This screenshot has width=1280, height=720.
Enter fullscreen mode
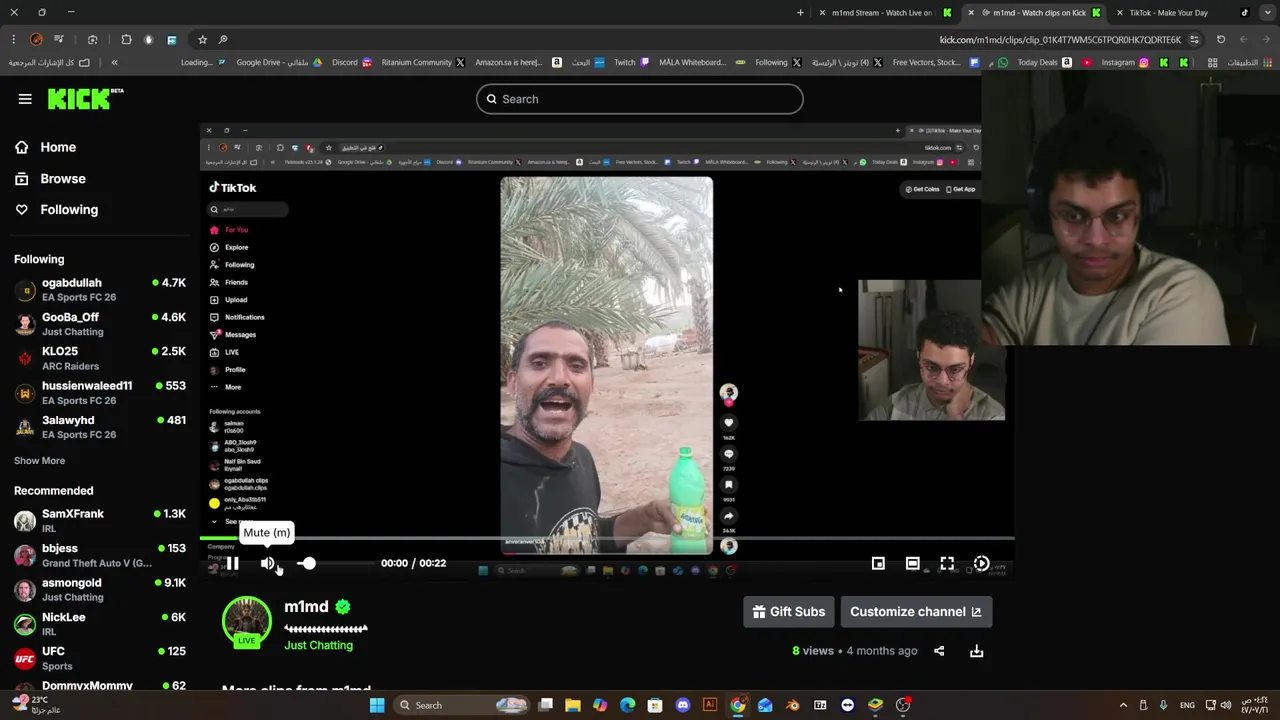[x=947, y=563]
